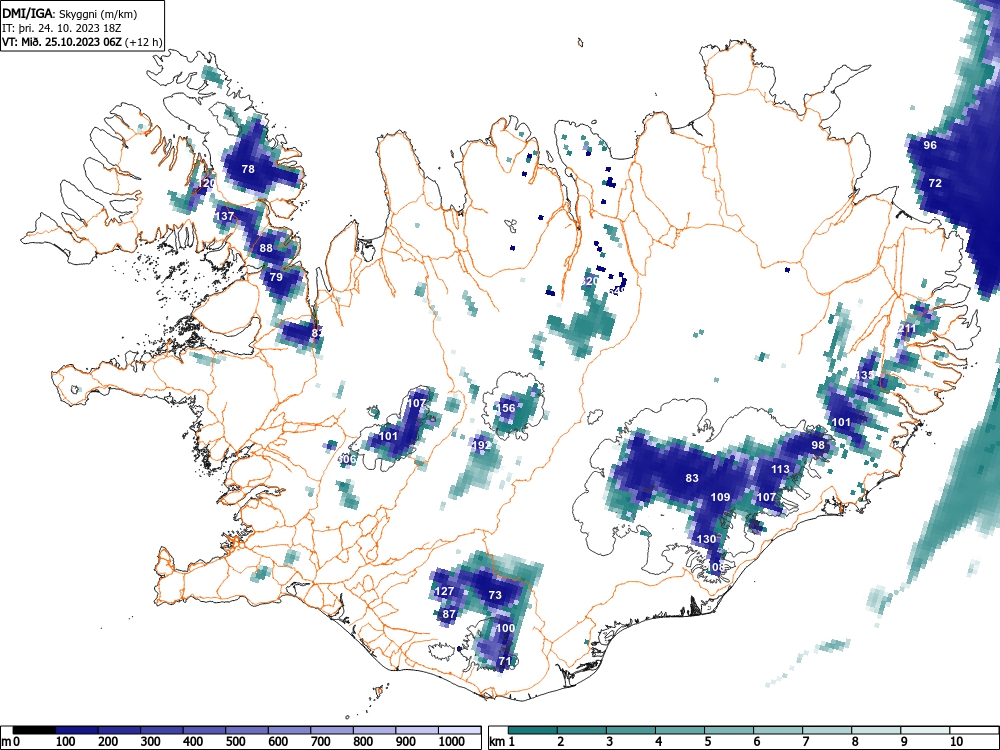Click the visibility value '73' in south Iceland
The width and height of the screenshot is (1000, 750).
(x=495, y=595)
